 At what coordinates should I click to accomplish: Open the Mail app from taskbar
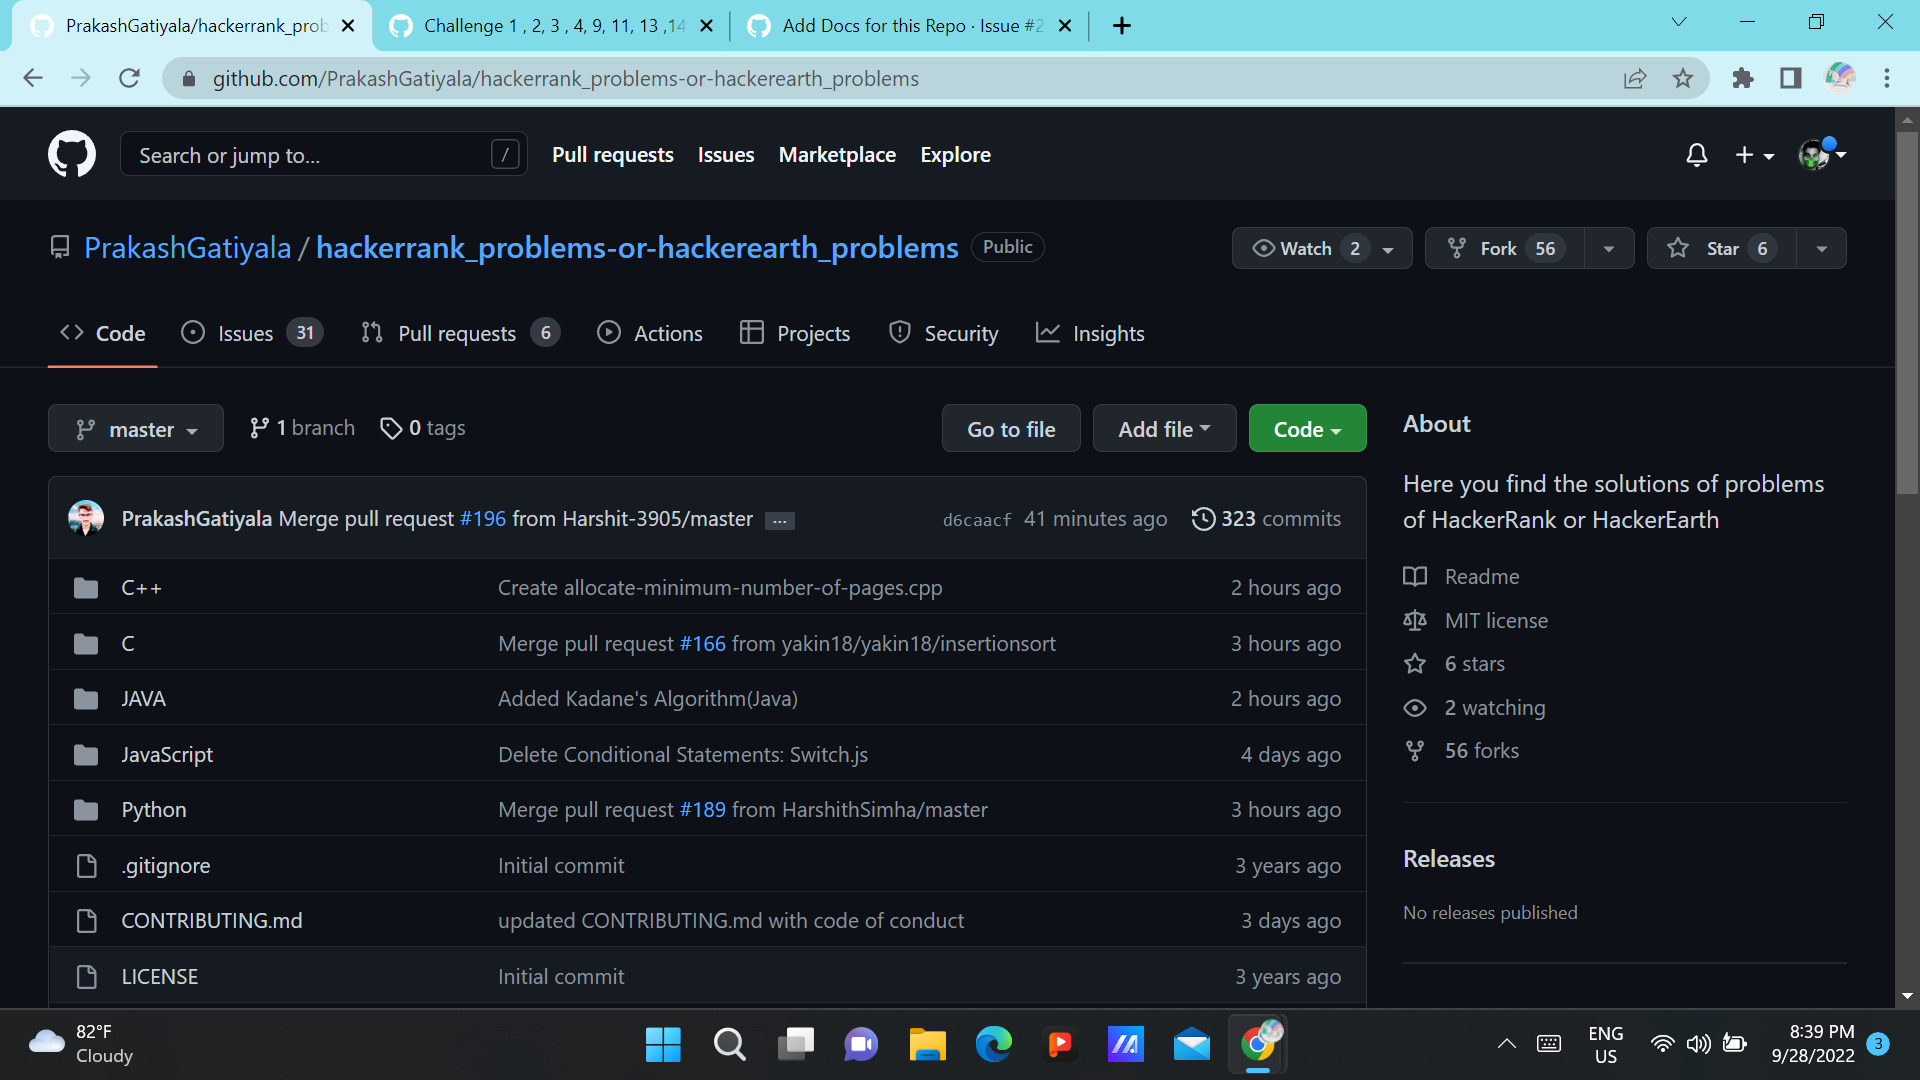pos(1192,1045)
